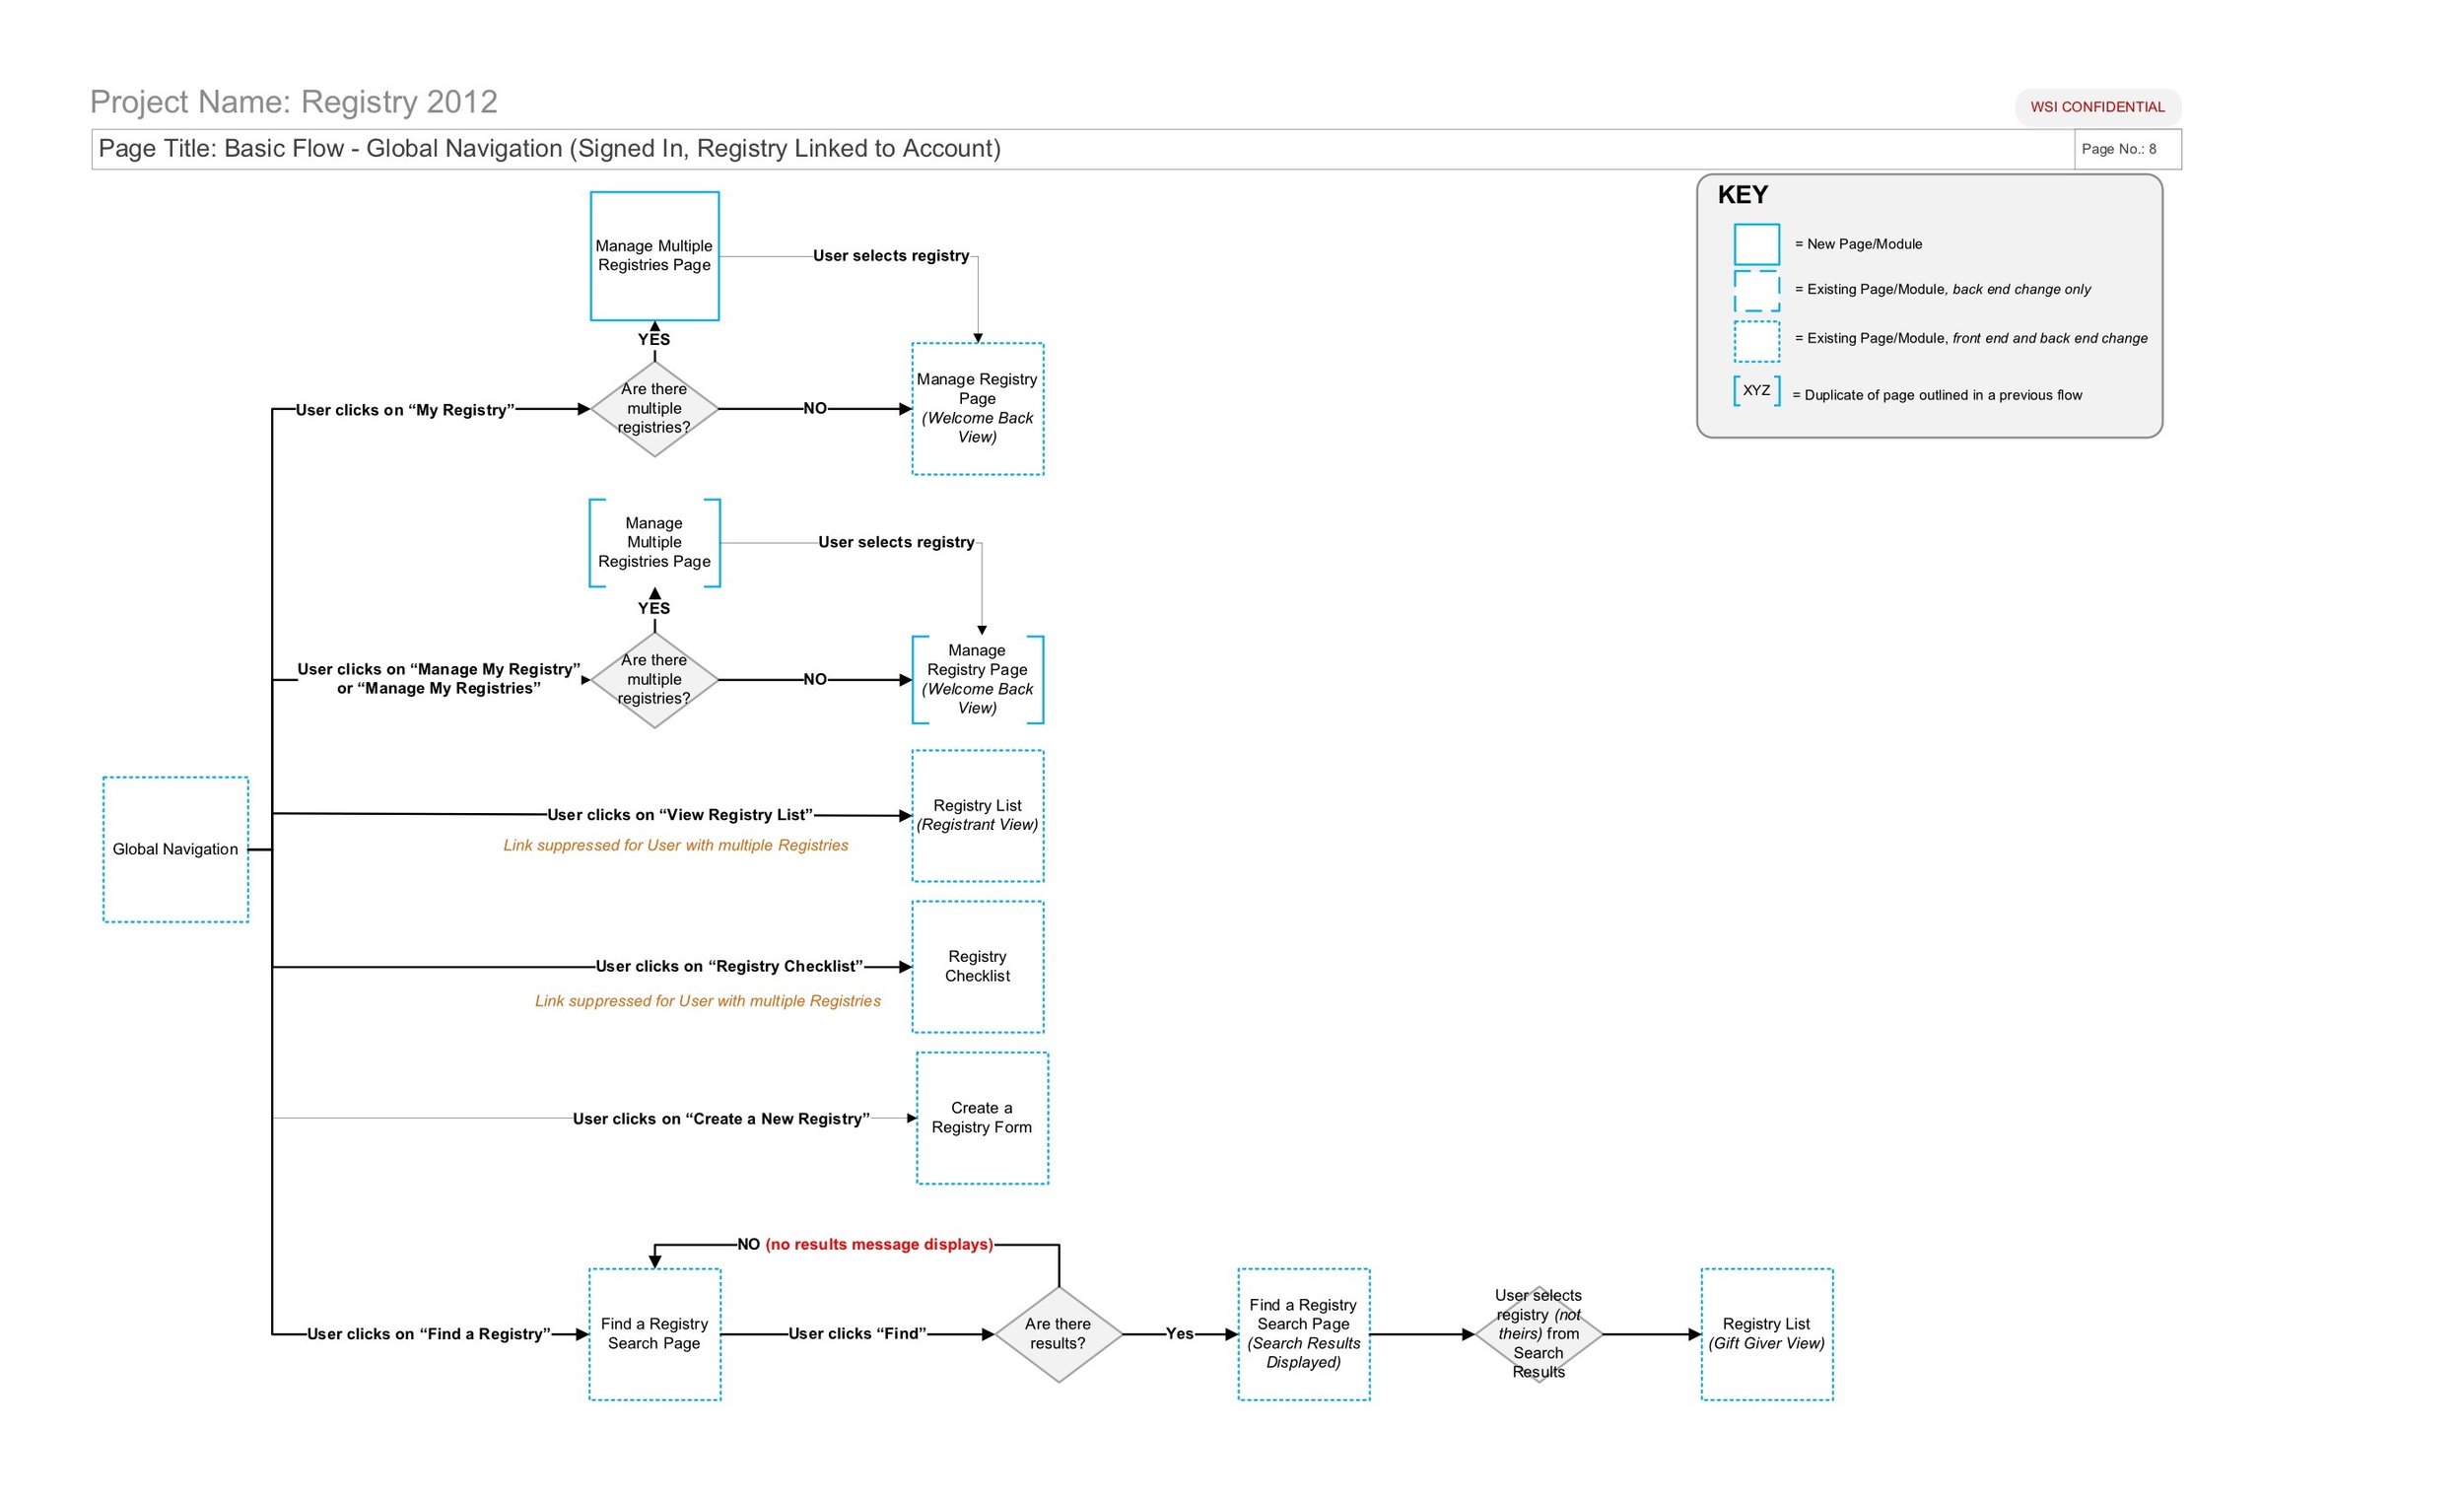Click the YES label below bracketed Registries box

[x=654, y=608]
